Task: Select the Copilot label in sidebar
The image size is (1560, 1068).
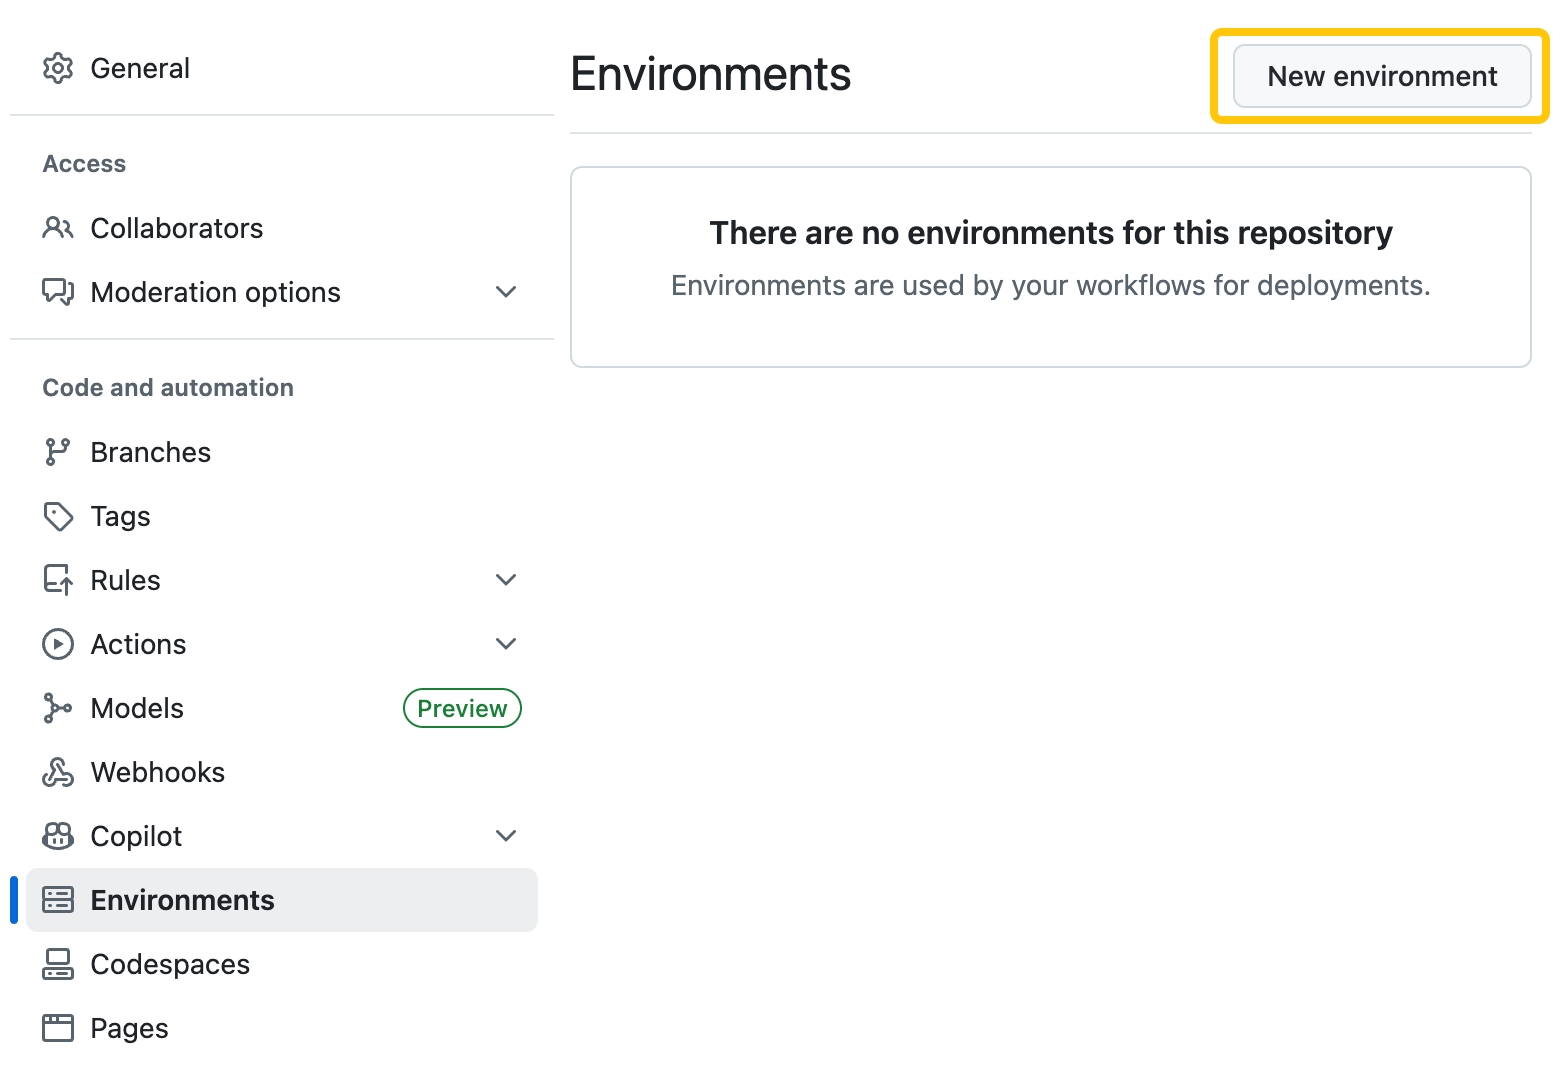Action: [136, 836]
